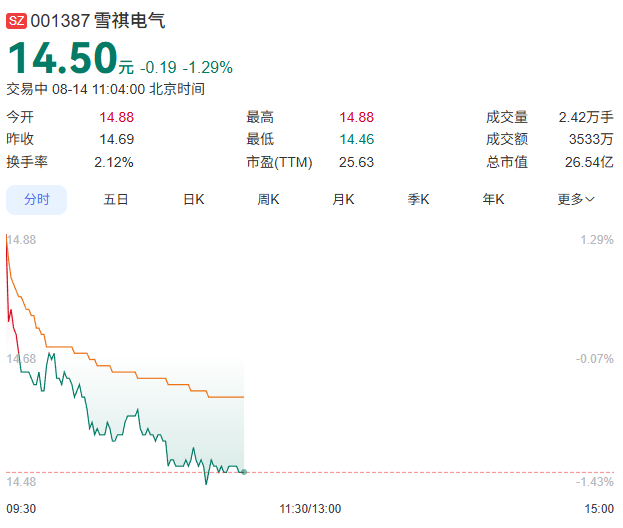This screenshot has height=528, width=623.
Task: Click the red SZ exchange badge
Action: coord(16,21)
